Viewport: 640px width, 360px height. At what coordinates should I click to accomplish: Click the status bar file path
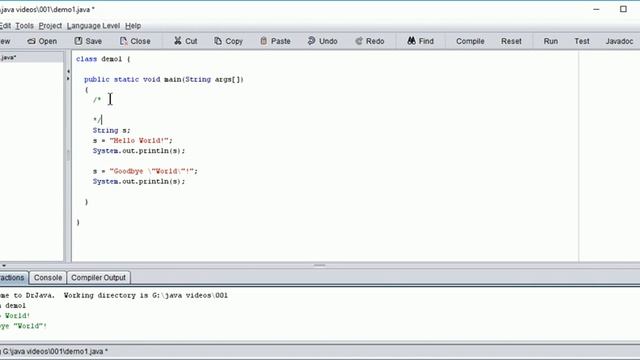point(55,351)
